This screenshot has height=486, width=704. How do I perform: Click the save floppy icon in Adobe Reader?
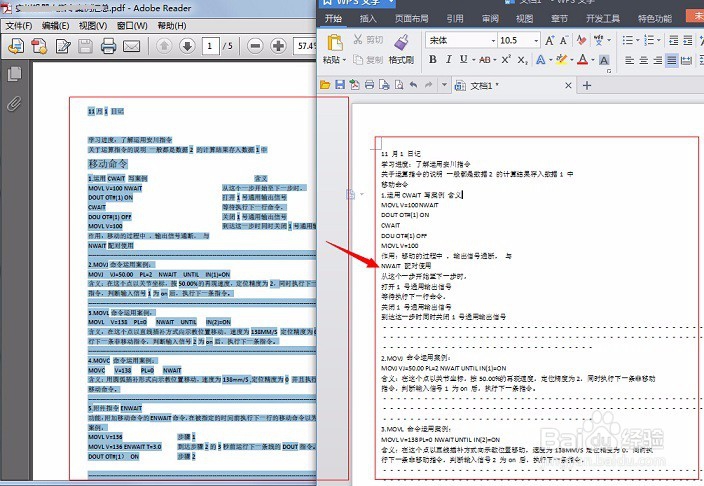click(85, 46)
